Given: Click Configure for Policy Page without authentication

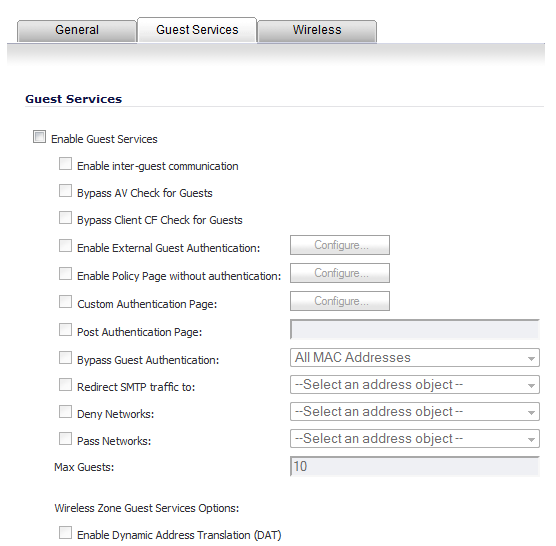Looking at the screenshot, I should (x=340, y=273).
